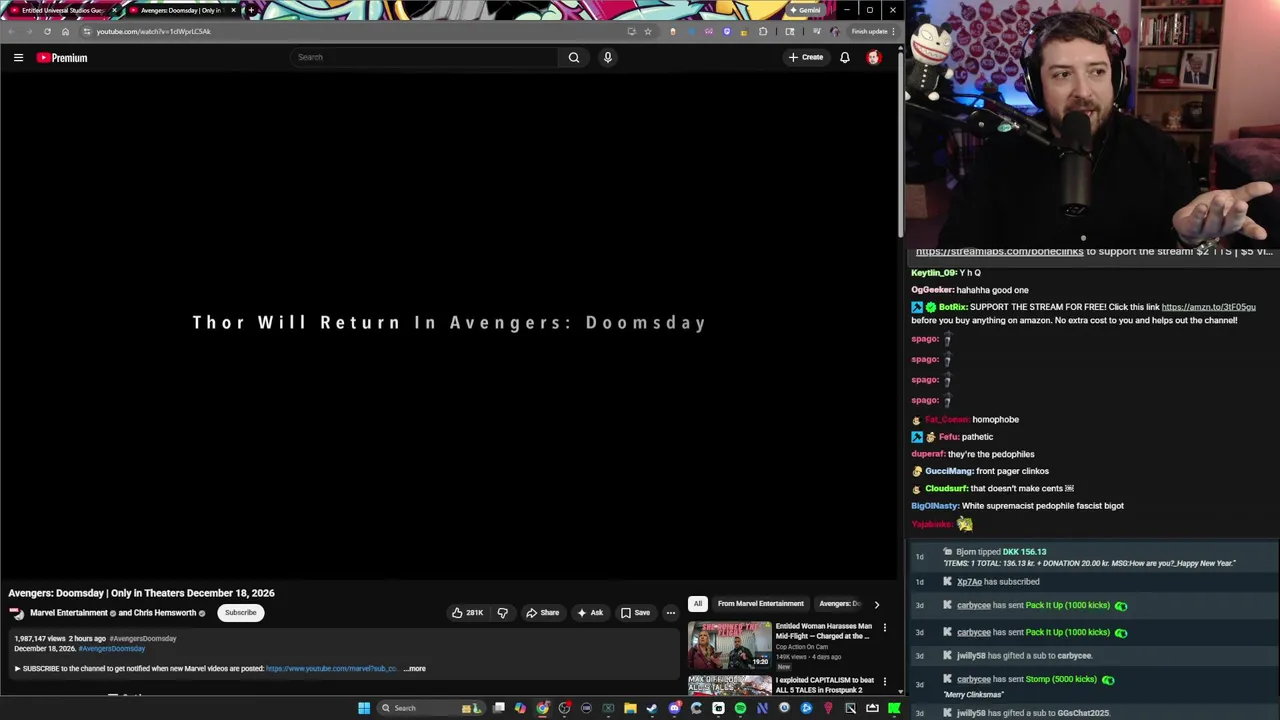Click chat username duperaf
This screenshot has width=1280, height=720.
(928, 454)
